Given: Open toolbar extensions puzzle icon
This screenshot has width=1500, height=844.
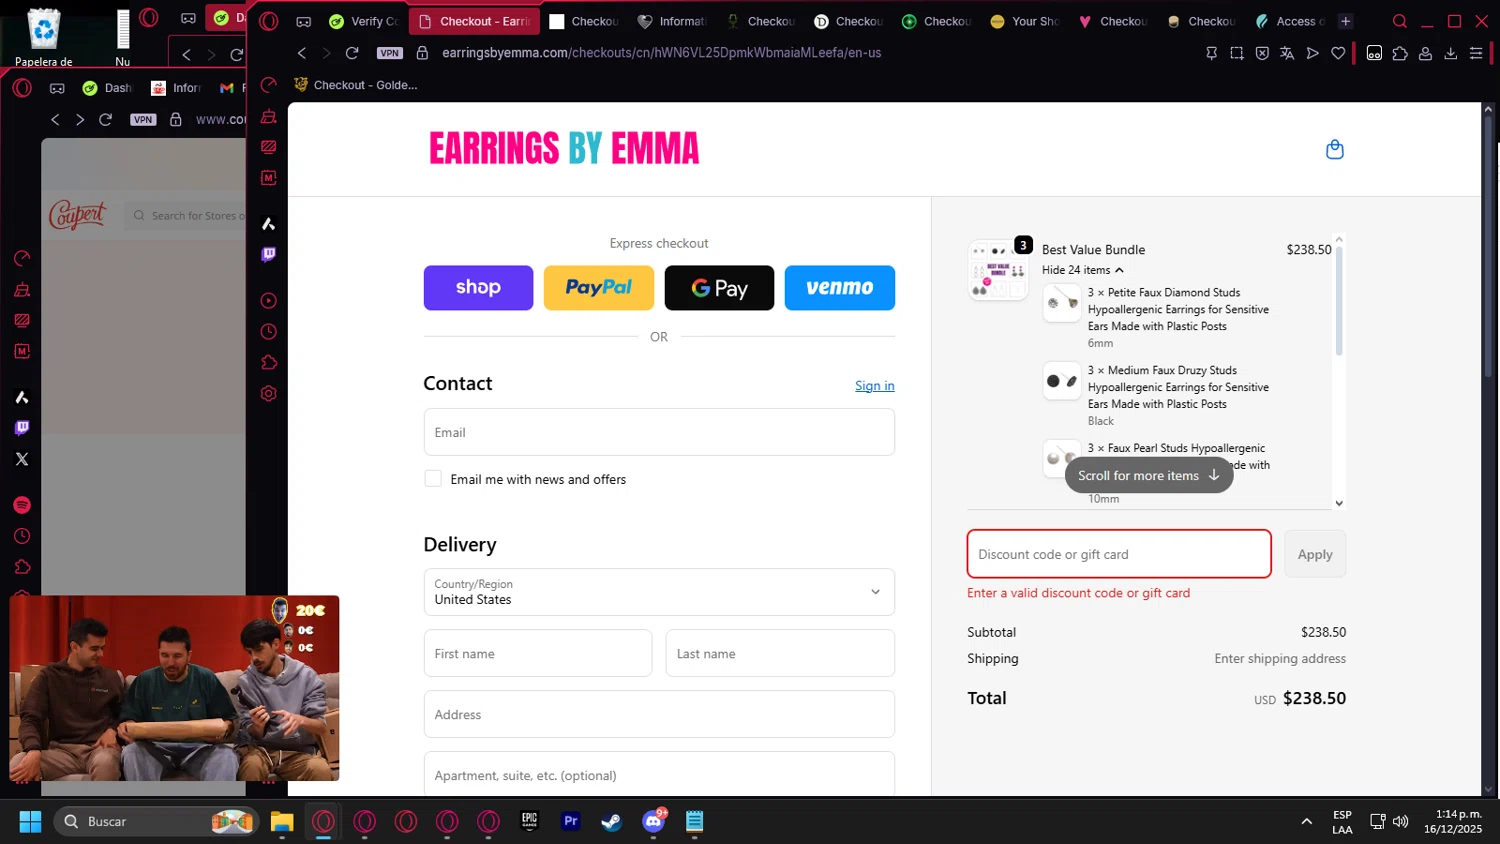Looking at the screenshot, I should point(1400,53).
